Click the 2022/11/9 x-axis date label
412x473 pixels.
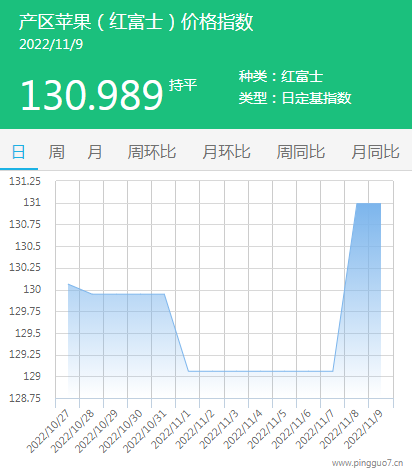click(x=364, y=430)
